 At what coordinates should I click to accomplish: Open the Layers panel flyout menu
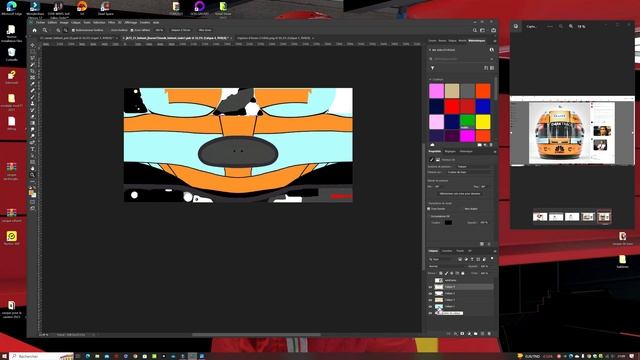click(x=495, y=251)
